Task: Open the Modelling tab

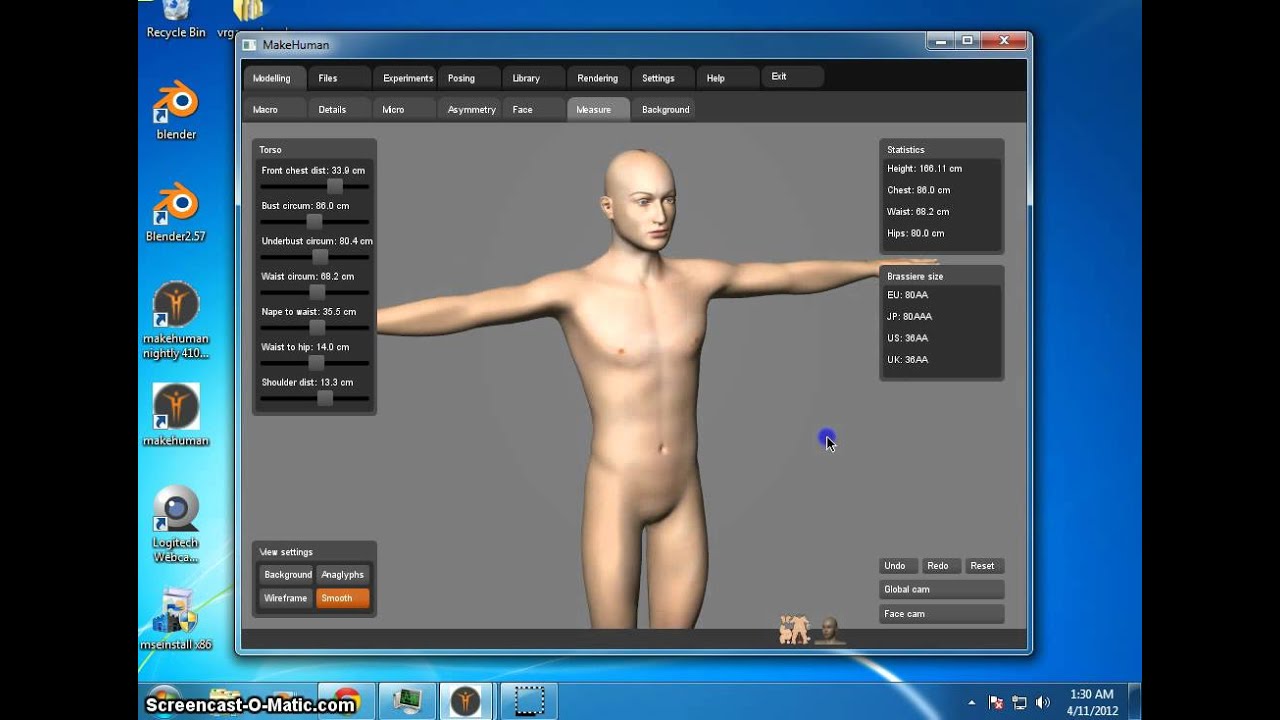Action: tap(275, 78)
